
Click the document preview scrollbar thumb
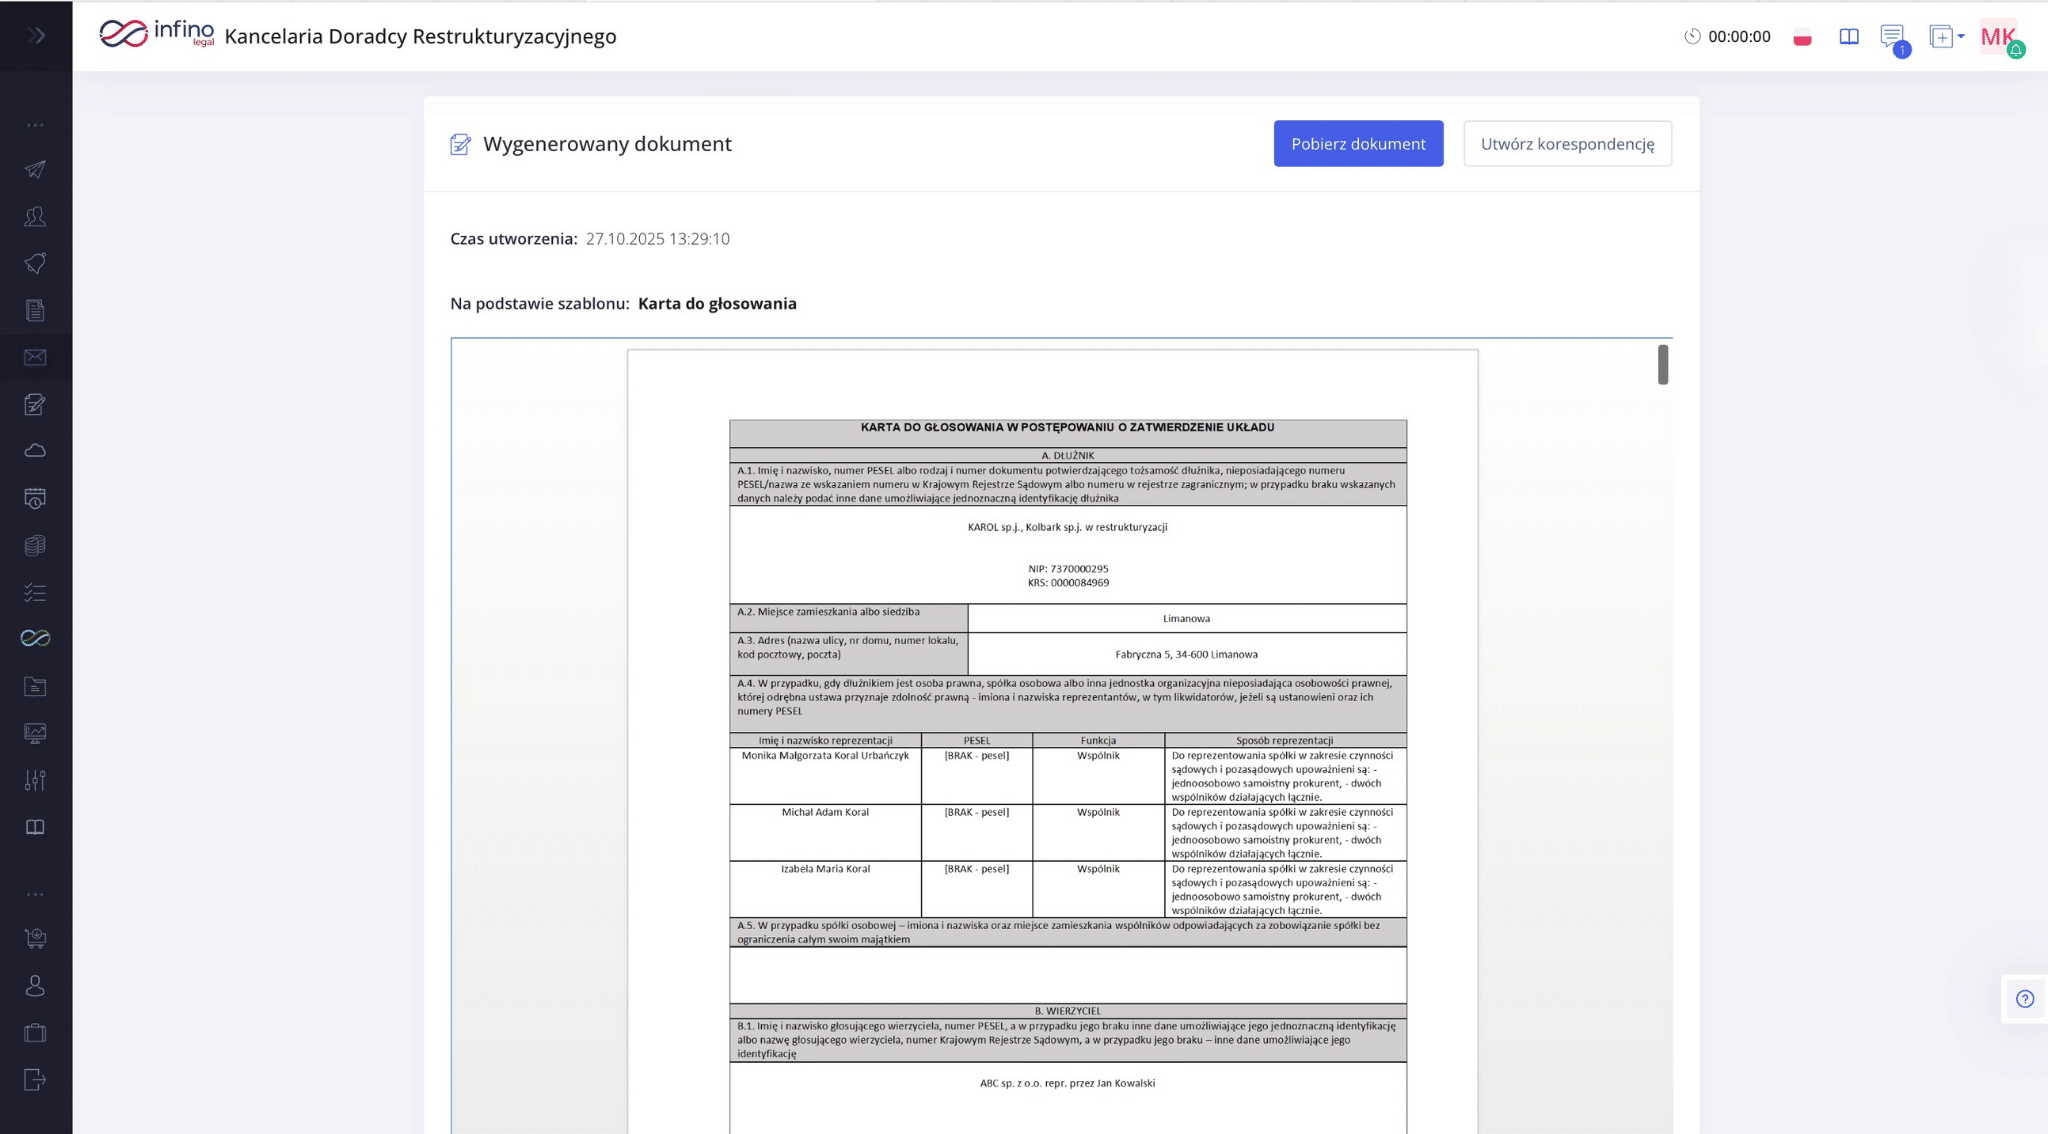click(1662, 365)
